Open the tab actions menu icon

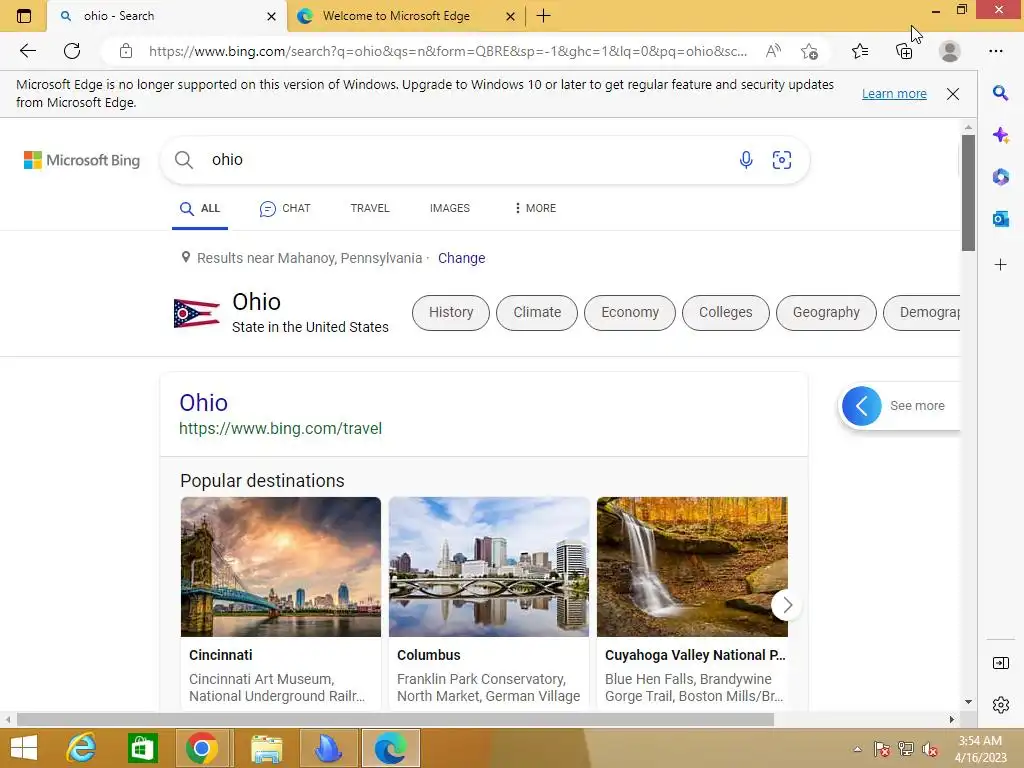click(x=24, y=16)
